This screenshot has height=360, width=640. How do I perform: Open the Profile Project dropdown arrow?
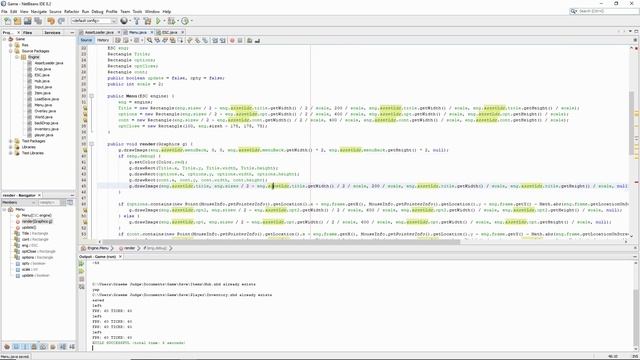coord(191,21)
